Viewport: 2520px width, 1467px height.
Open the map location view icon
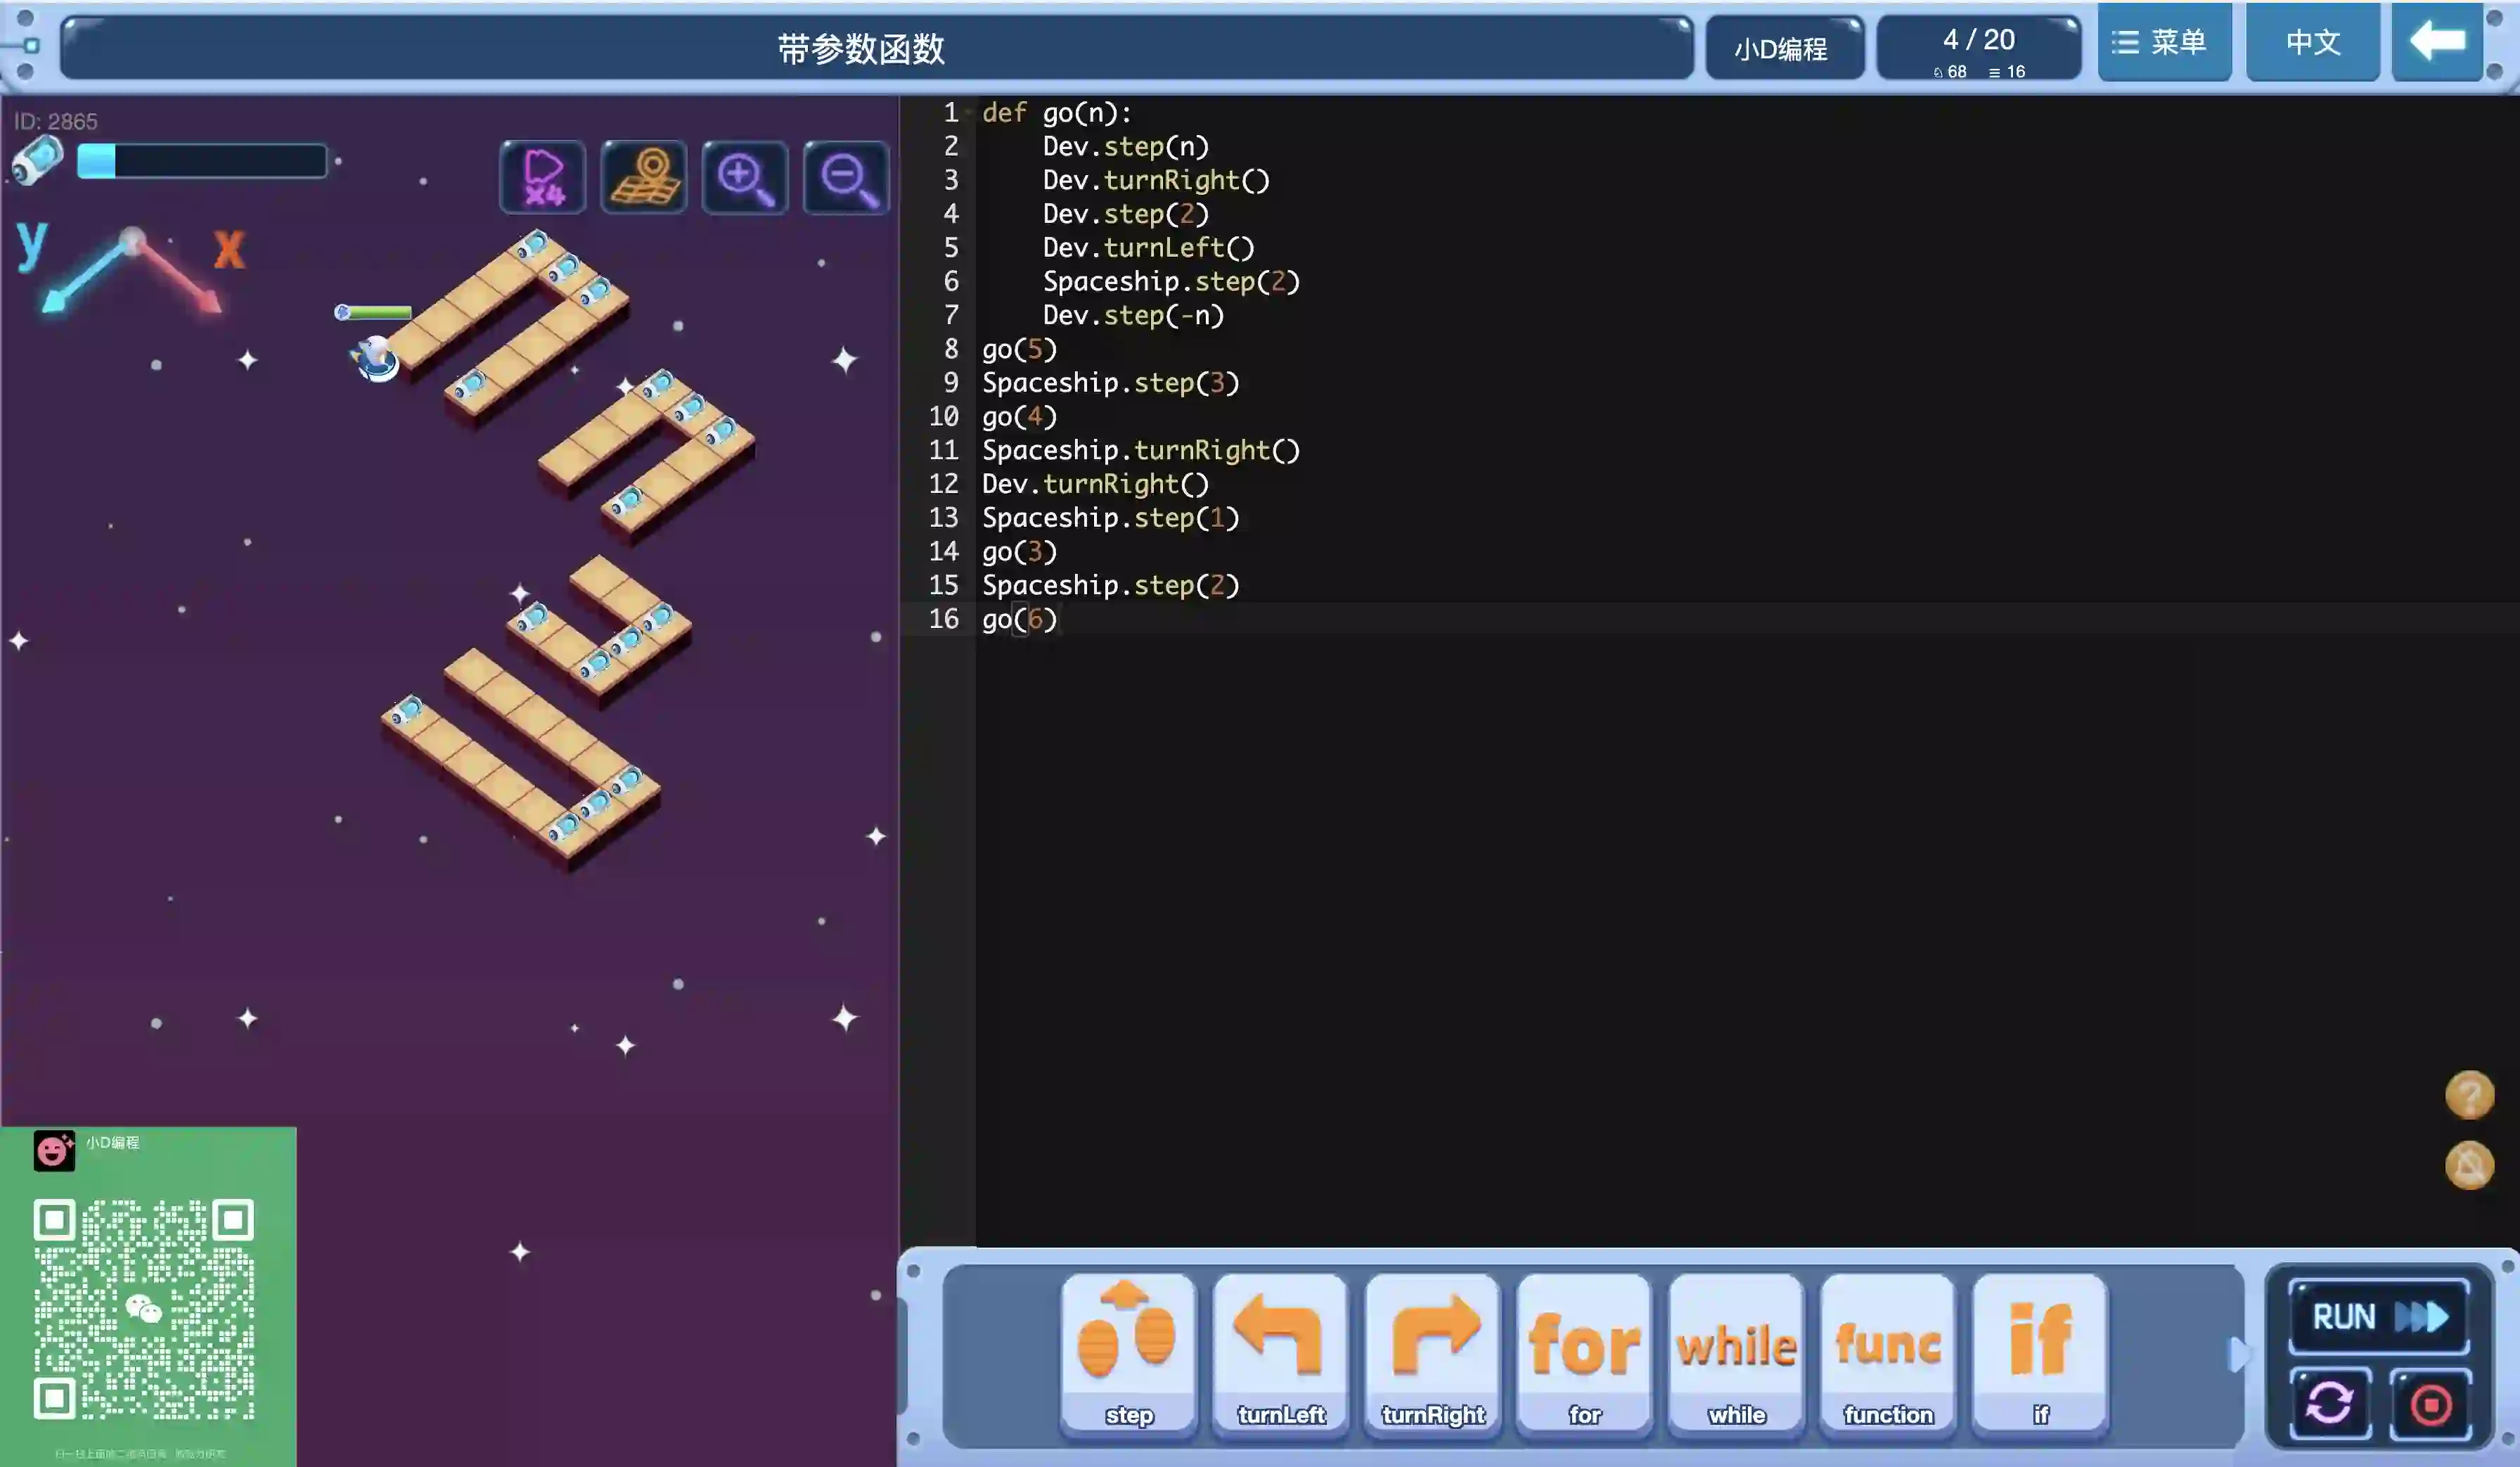644,177
